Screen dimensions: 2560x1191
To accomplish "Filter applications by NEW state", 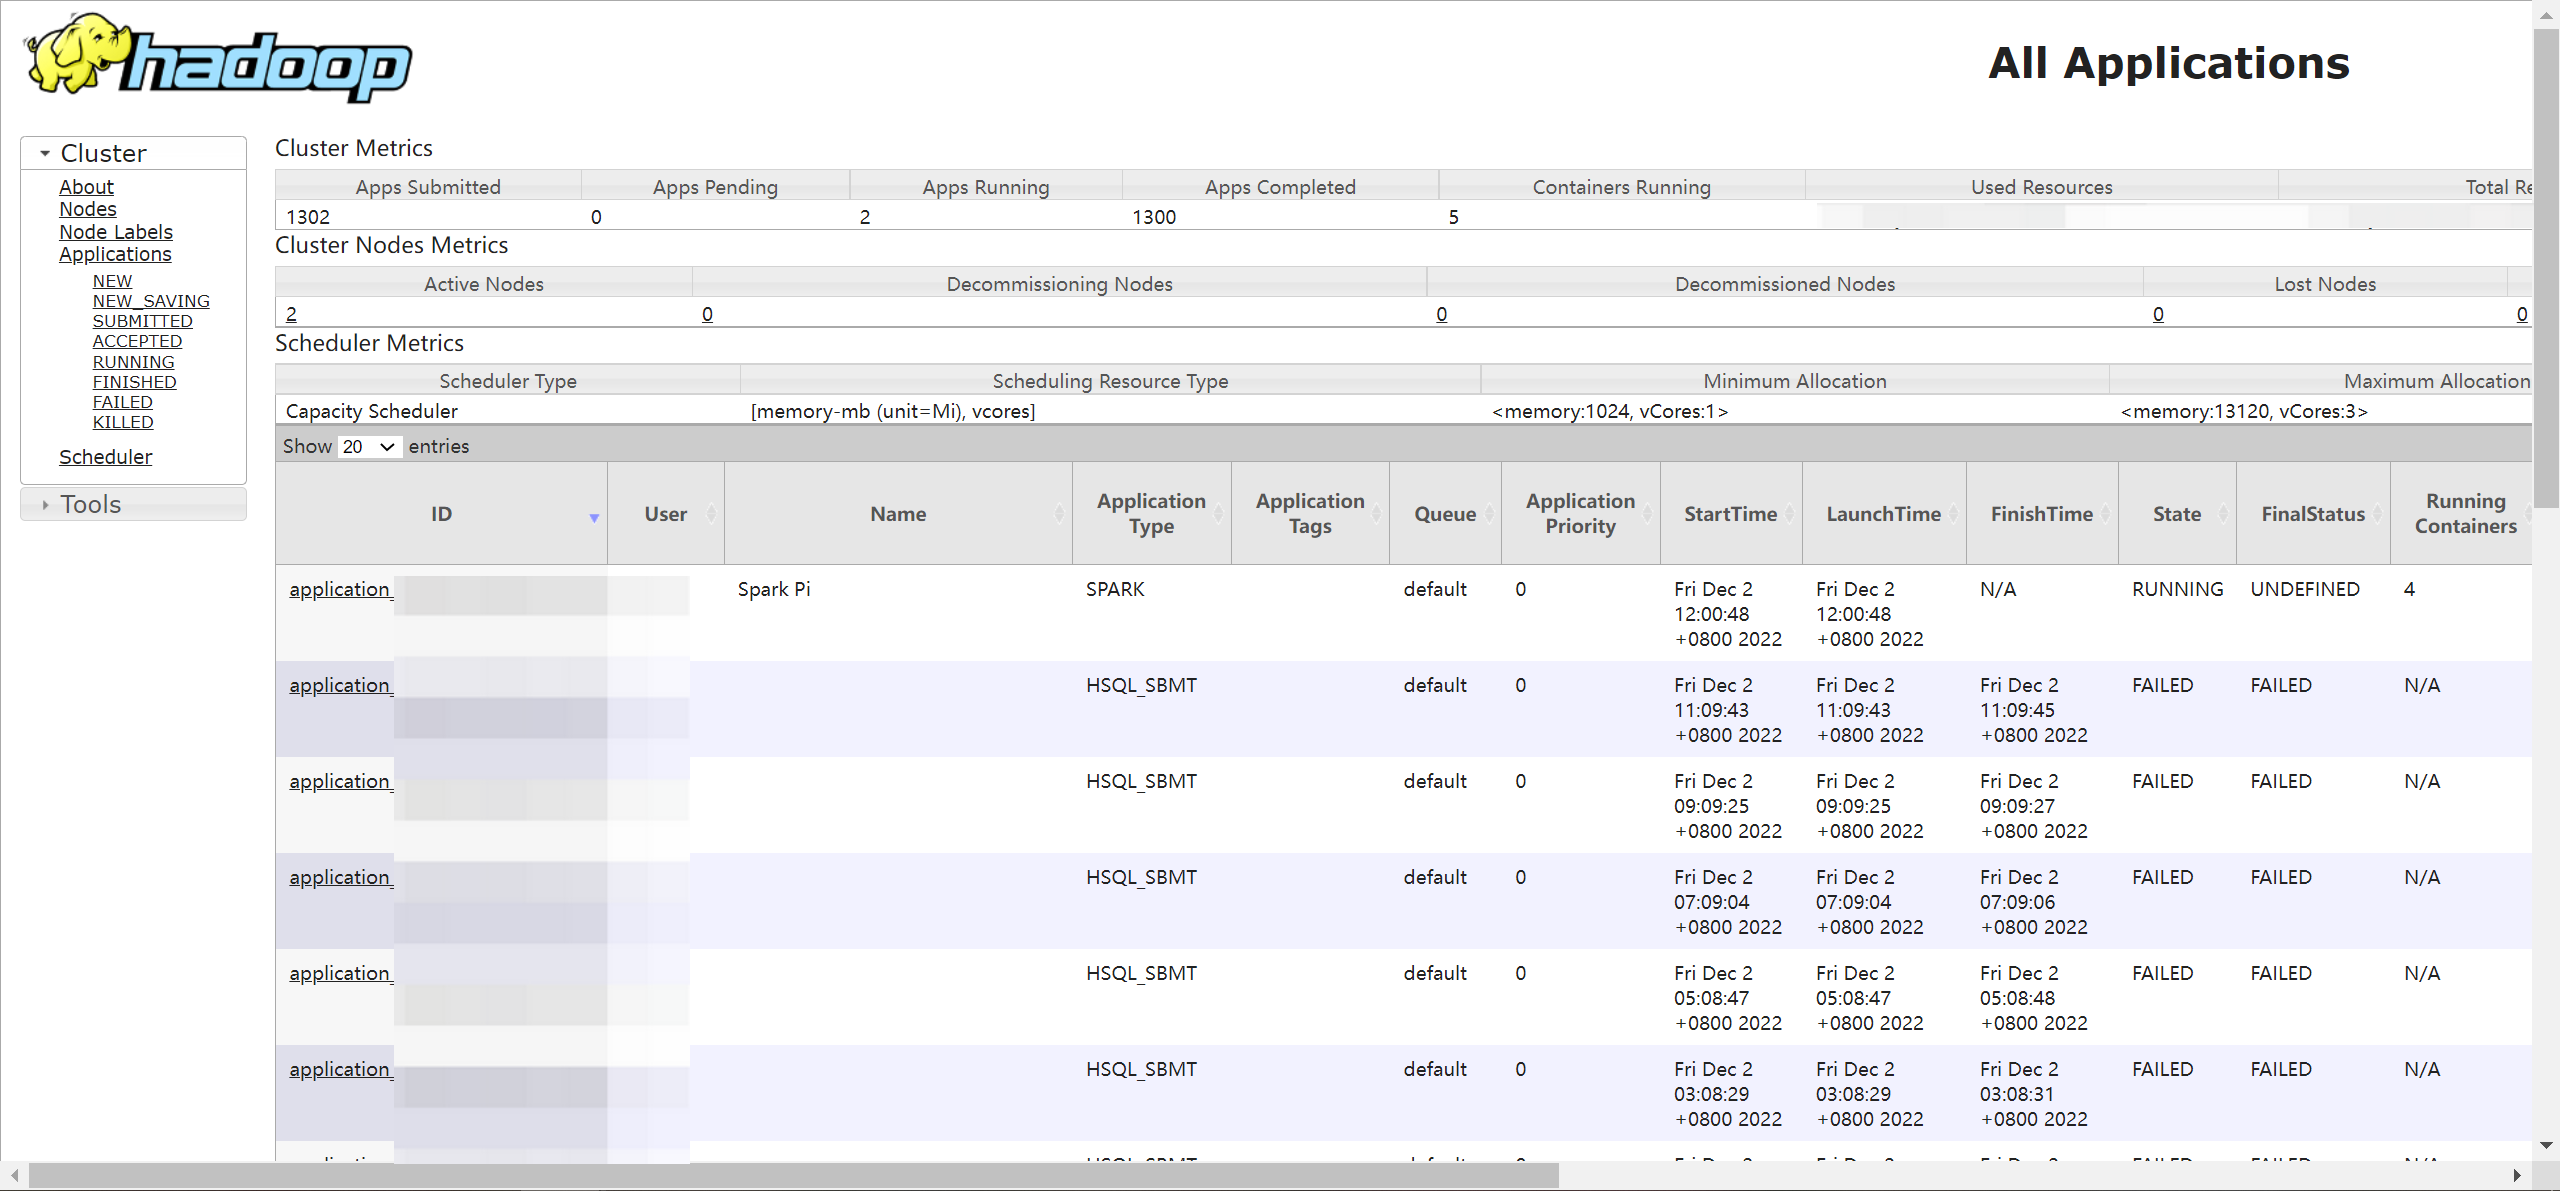I will click(112, 281).
